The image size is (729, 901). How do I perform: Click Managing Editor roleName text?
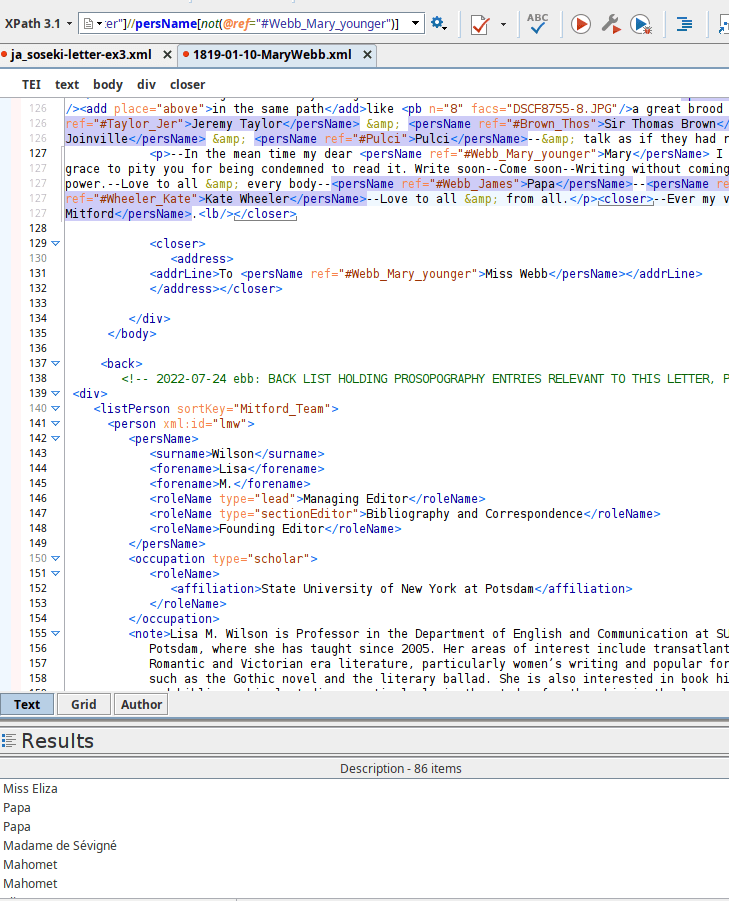[x=356, y=499]
